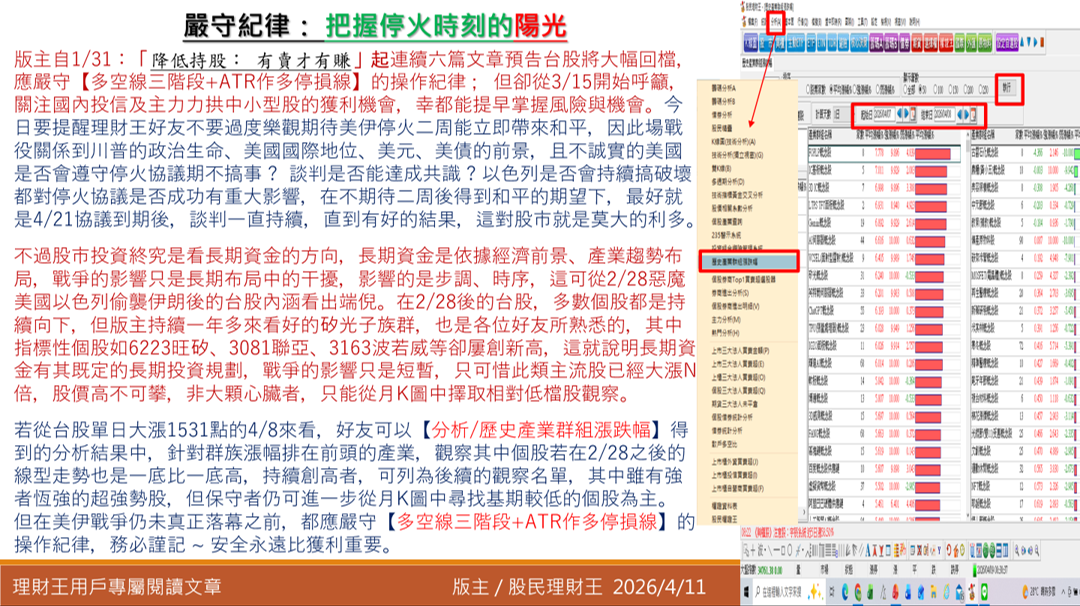Open the 結束日 calendar picker icon

[x=973, y=114]
